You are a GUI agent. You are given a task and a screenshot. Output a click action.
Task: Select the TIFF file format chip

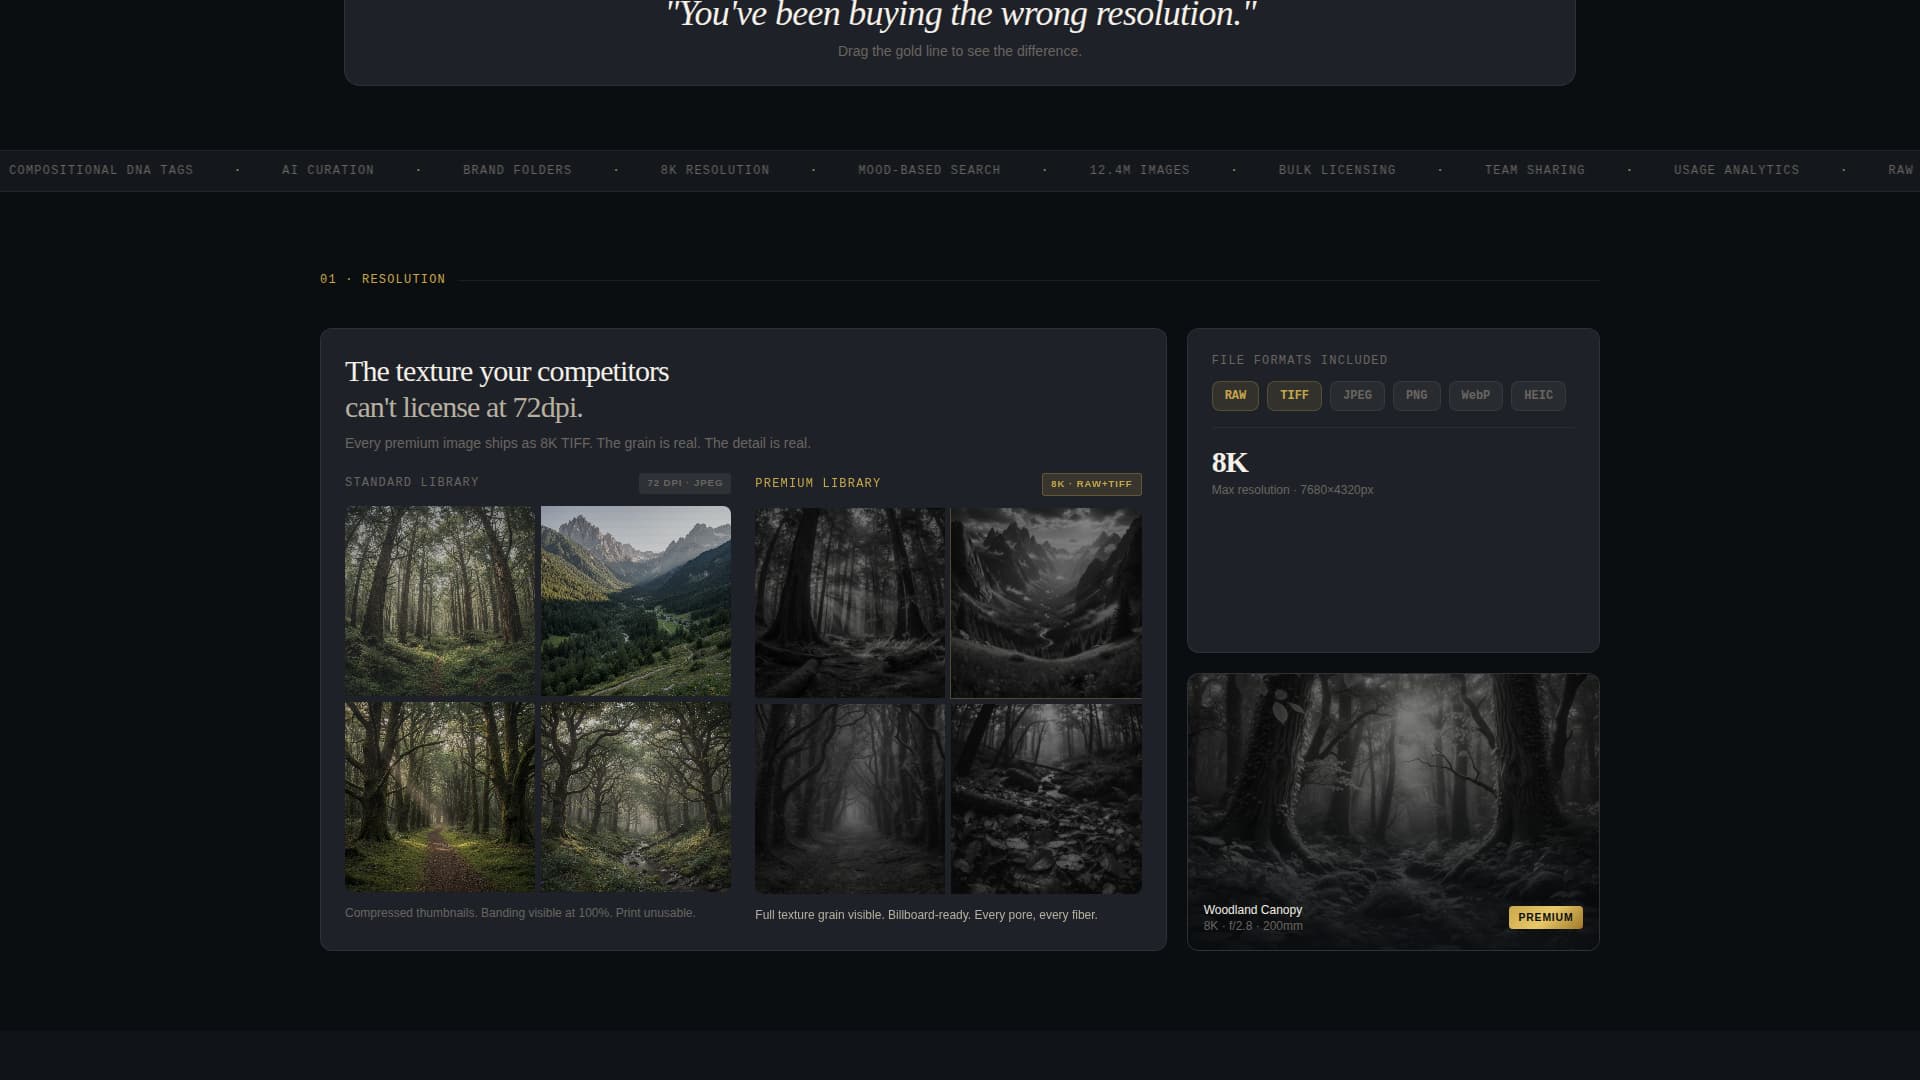(1294, 395)
